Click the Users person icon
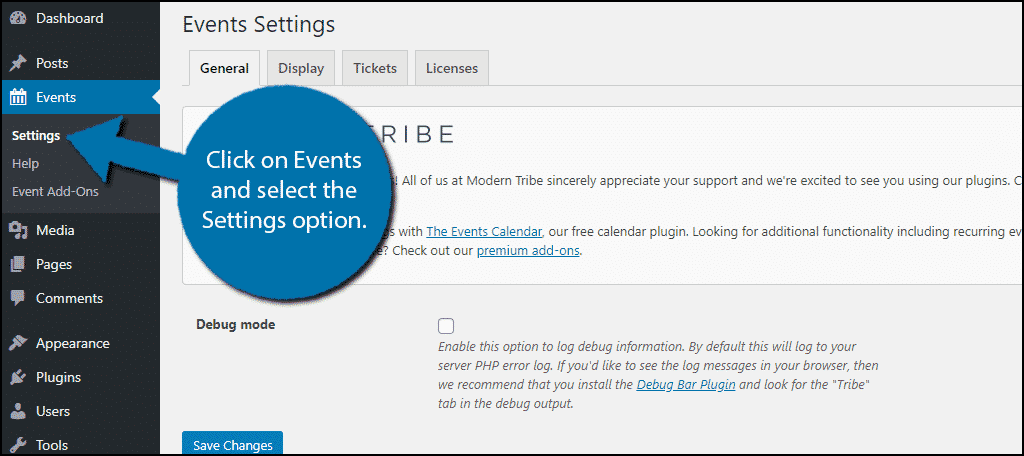Viewport: 1024px width, 456px height. pyautogui.click(x=18, y=412)
